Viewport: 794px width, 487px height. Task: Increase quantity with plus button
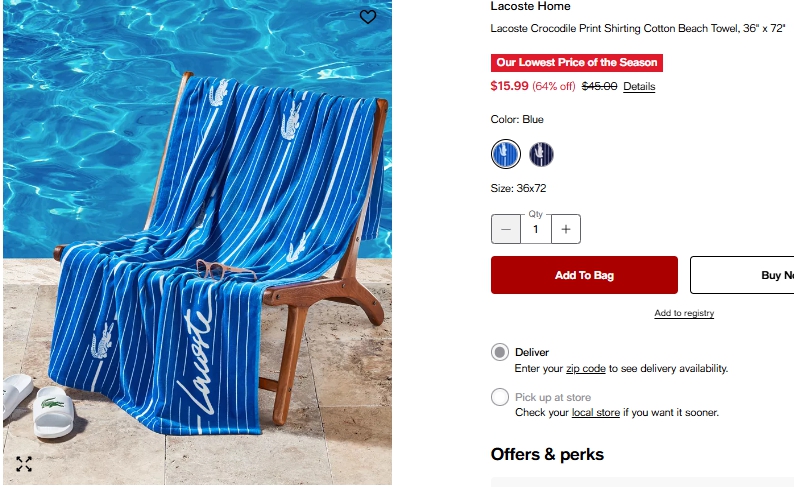(566, 229)
